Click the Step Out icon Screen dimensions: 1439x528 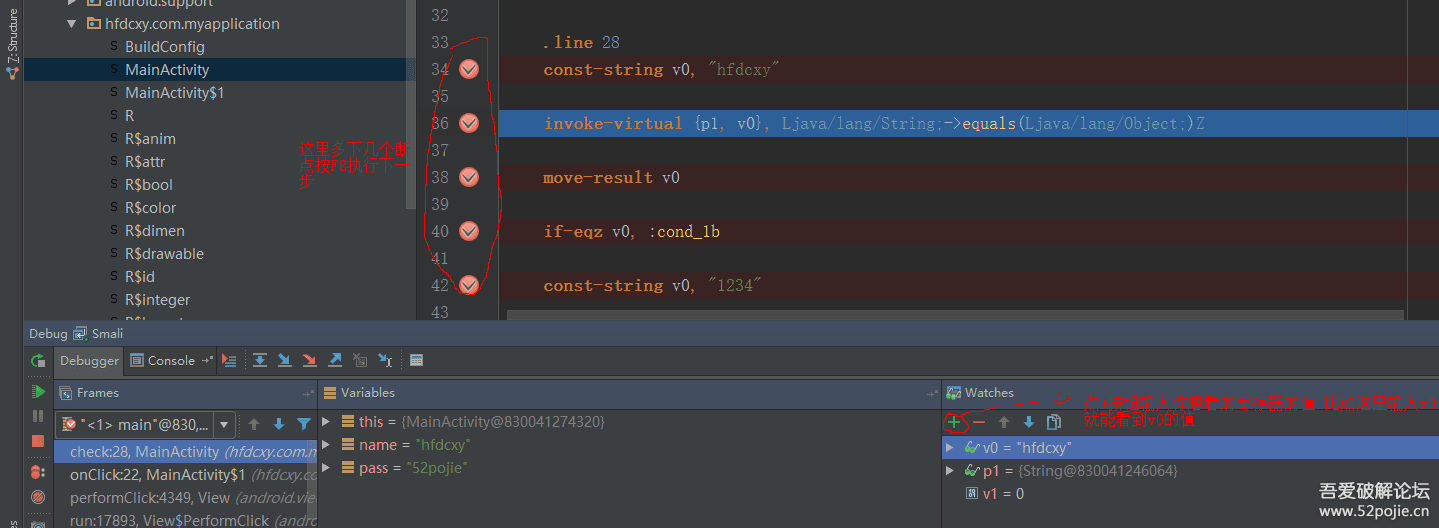(x=335, y=361)
